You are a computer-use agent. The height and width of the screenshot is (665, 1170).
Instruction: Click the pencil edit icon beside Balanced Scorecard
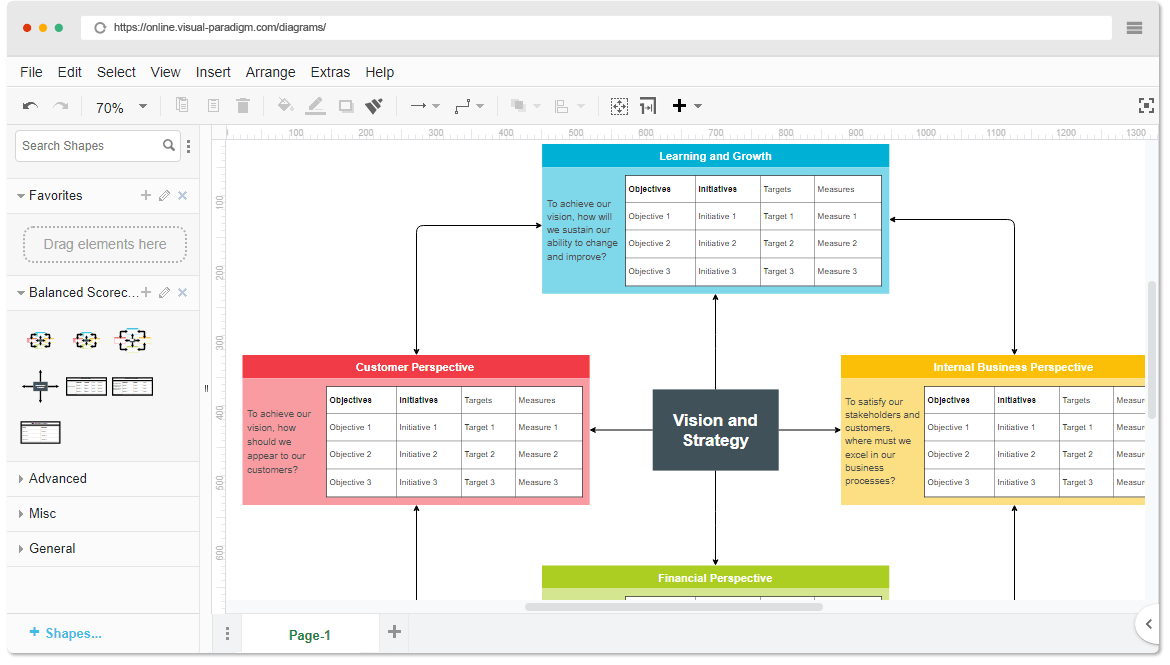coord(163,292)
